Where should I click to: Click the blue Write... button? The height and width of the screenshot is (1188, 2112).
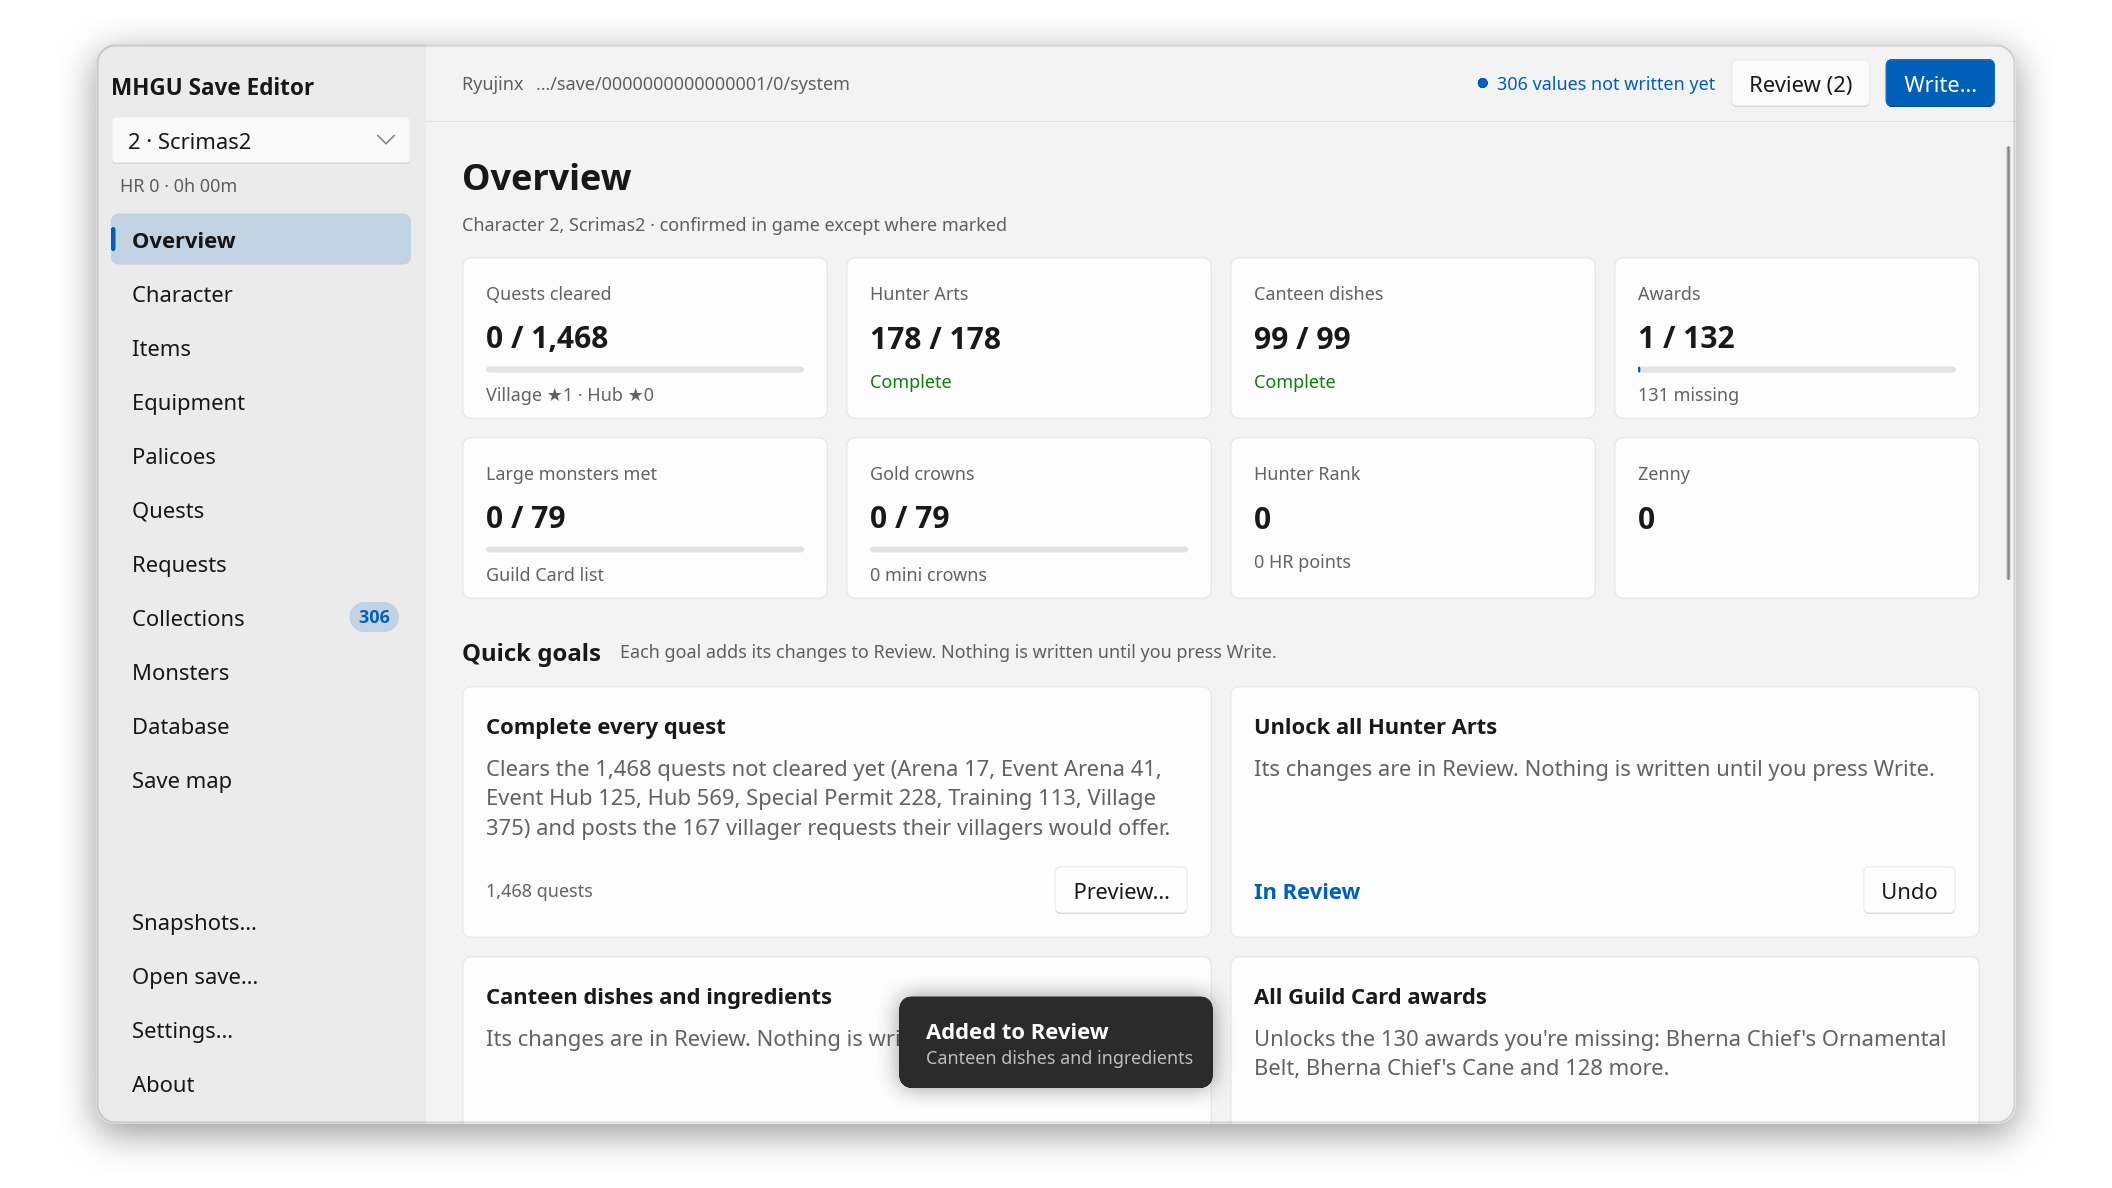tap(1939, 84)
